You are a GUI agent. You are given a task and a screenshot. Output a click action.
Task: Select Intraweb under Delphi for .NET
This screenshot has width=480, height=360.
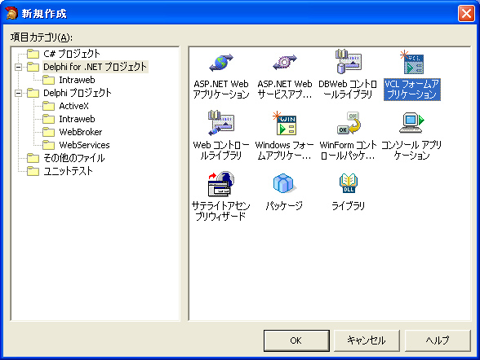77,80
